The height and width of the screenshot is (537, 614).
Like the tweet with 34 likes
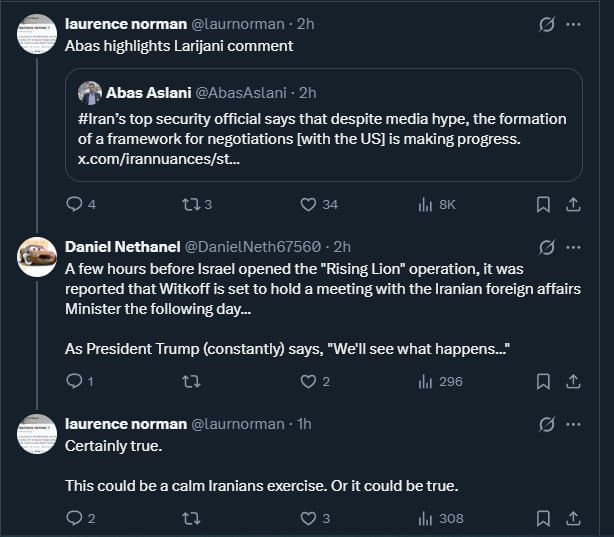[309, 204]
